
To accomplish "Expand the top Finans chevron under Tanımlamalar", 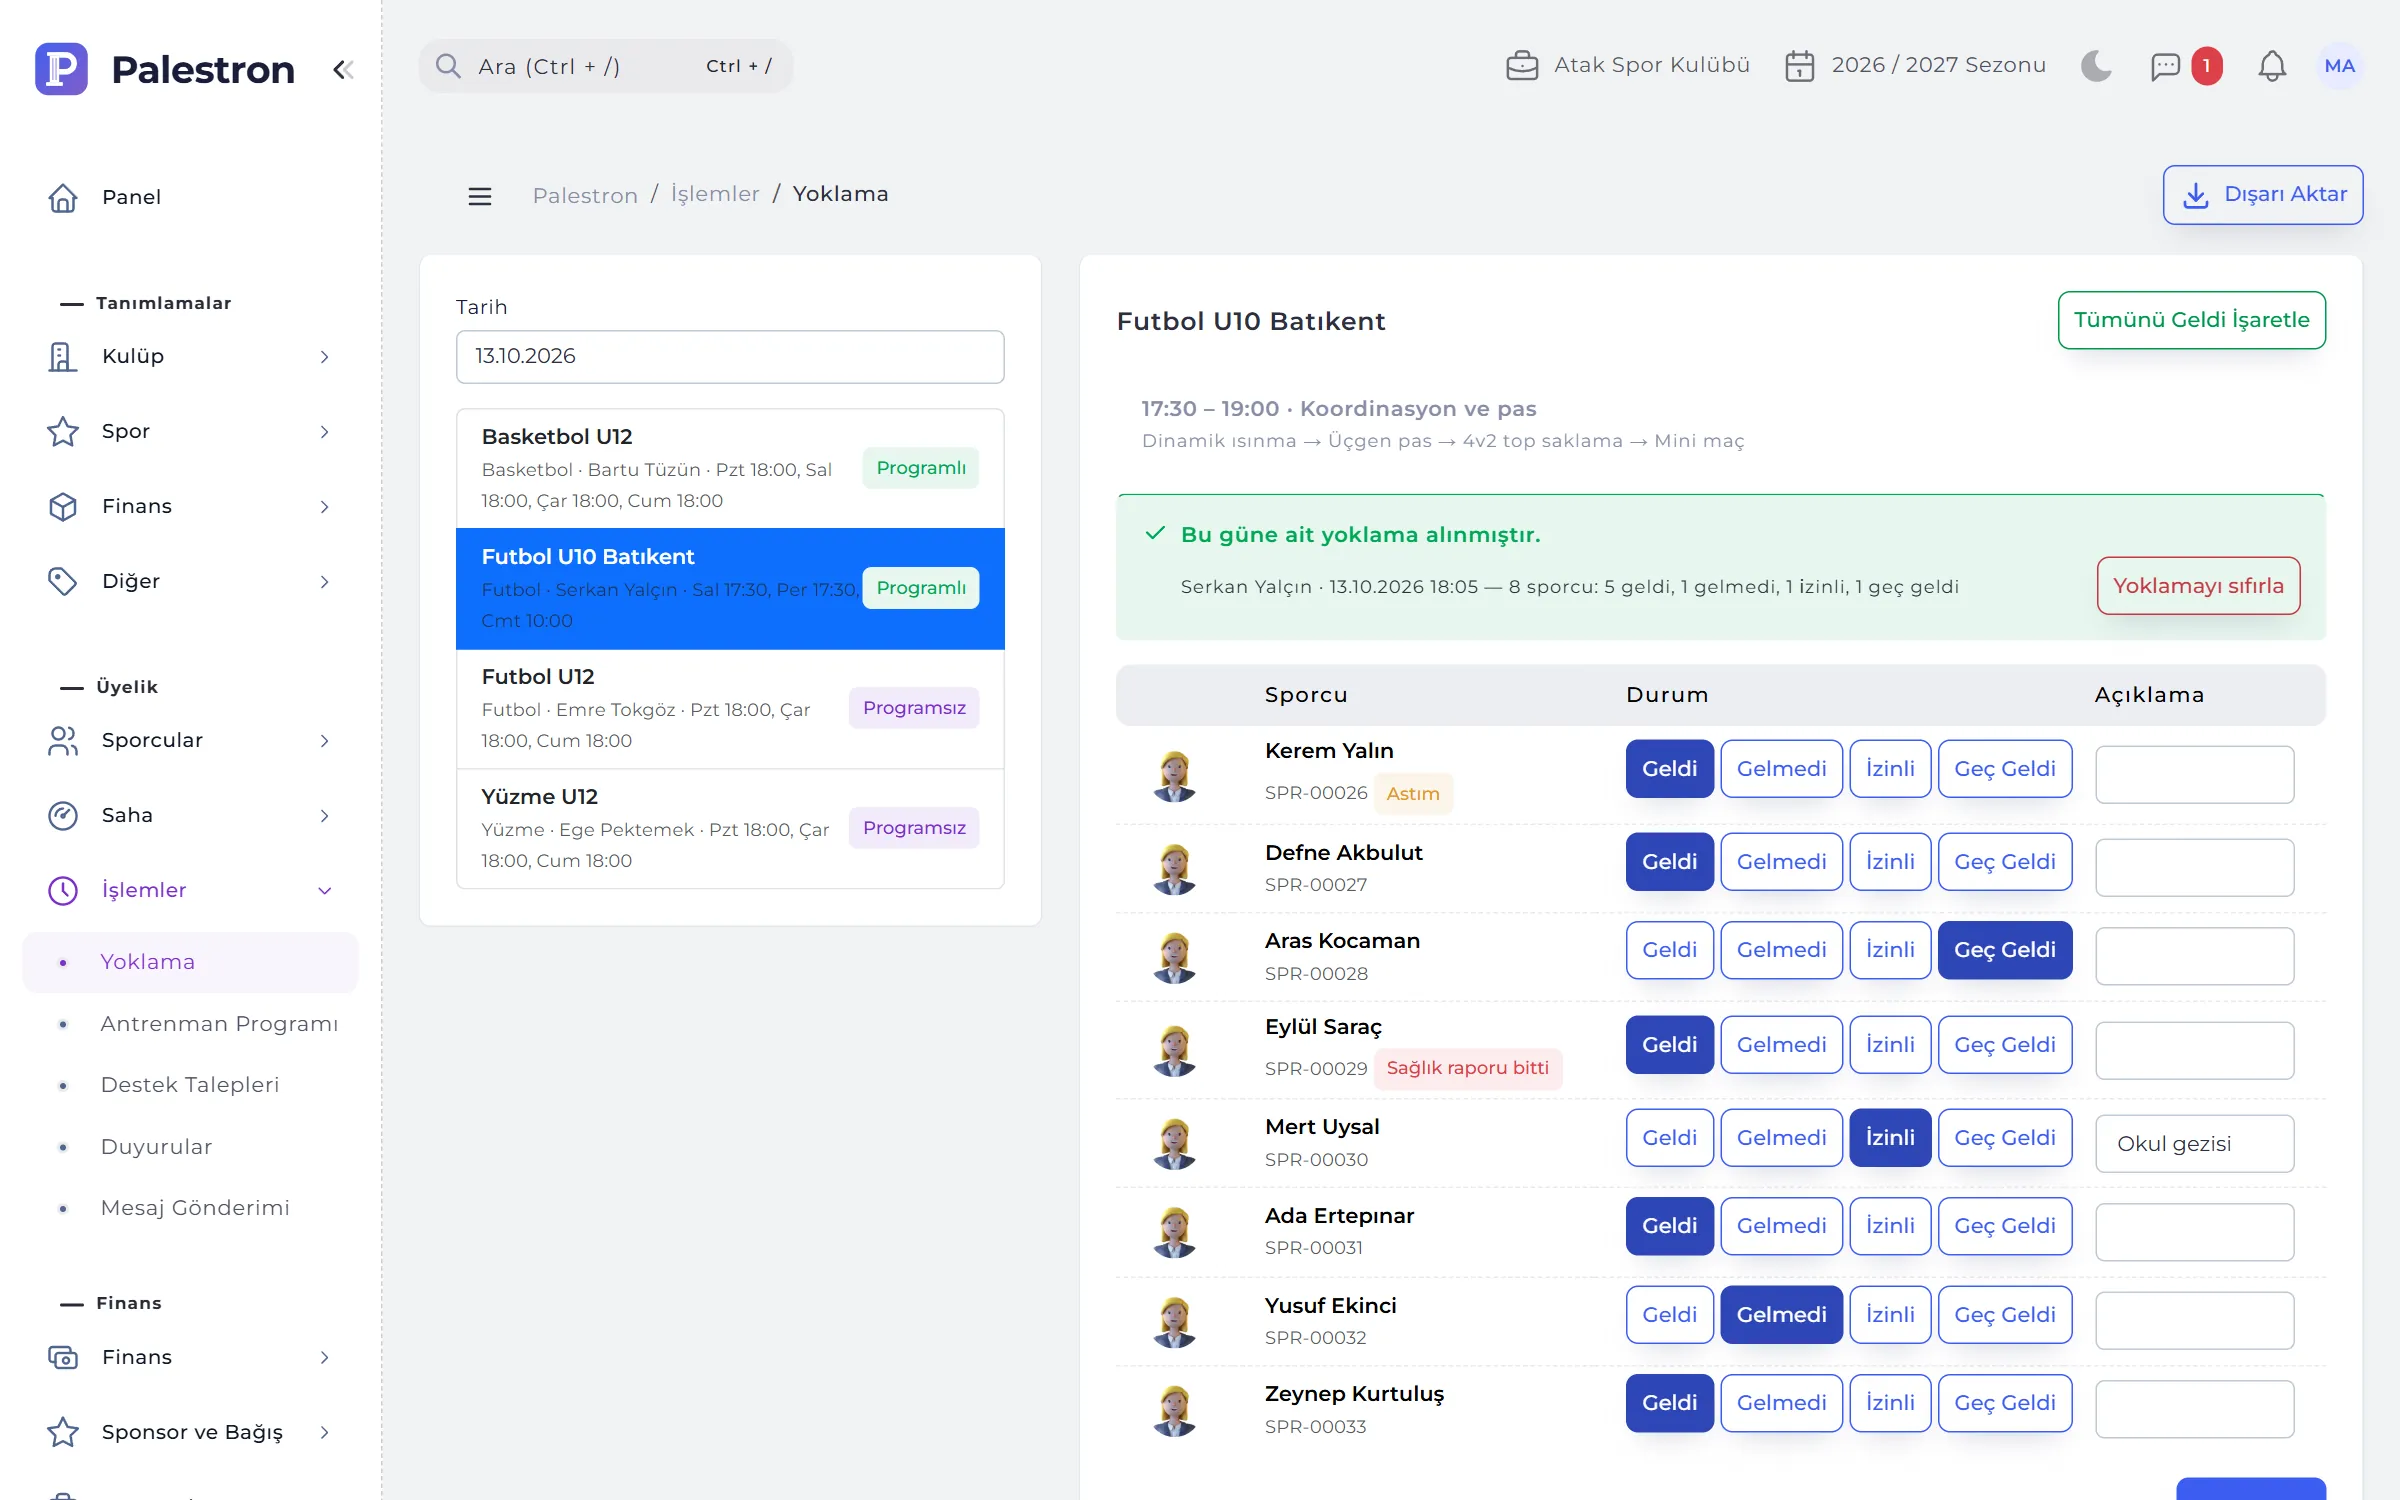I will (x=324, y=507).
